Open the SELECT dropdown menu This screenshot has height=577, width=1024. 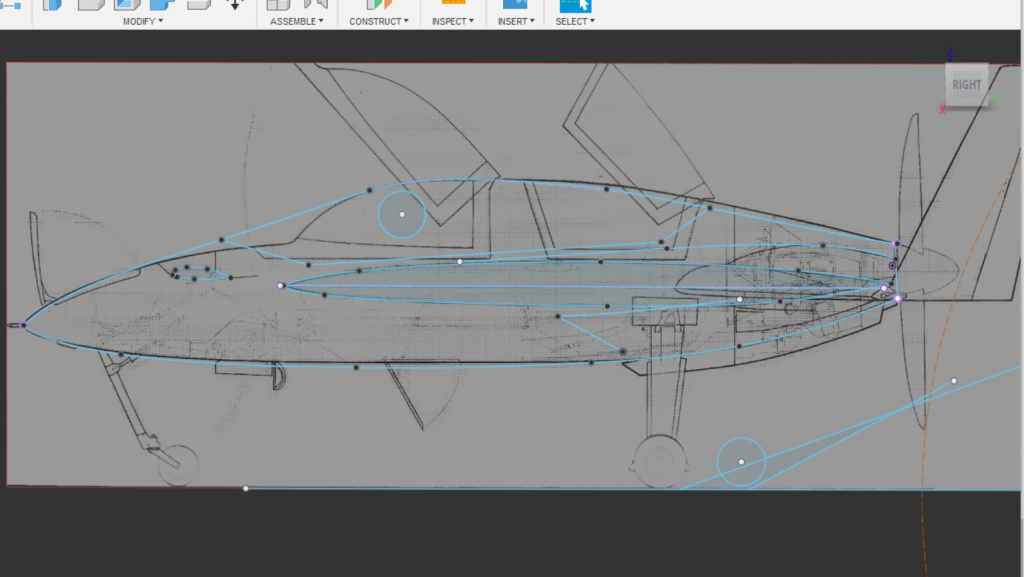click(575, 21)
